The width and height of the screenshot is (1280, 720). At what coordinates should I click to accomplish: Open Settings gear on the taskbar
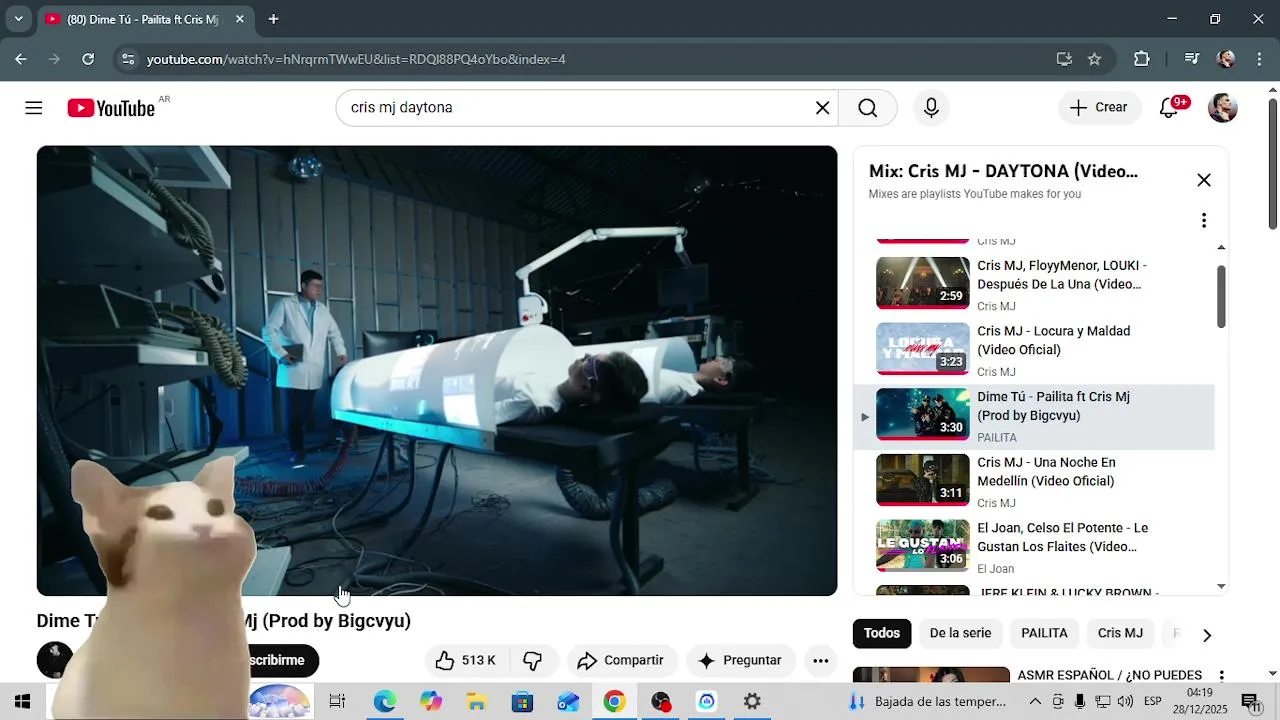coord(752,701)
